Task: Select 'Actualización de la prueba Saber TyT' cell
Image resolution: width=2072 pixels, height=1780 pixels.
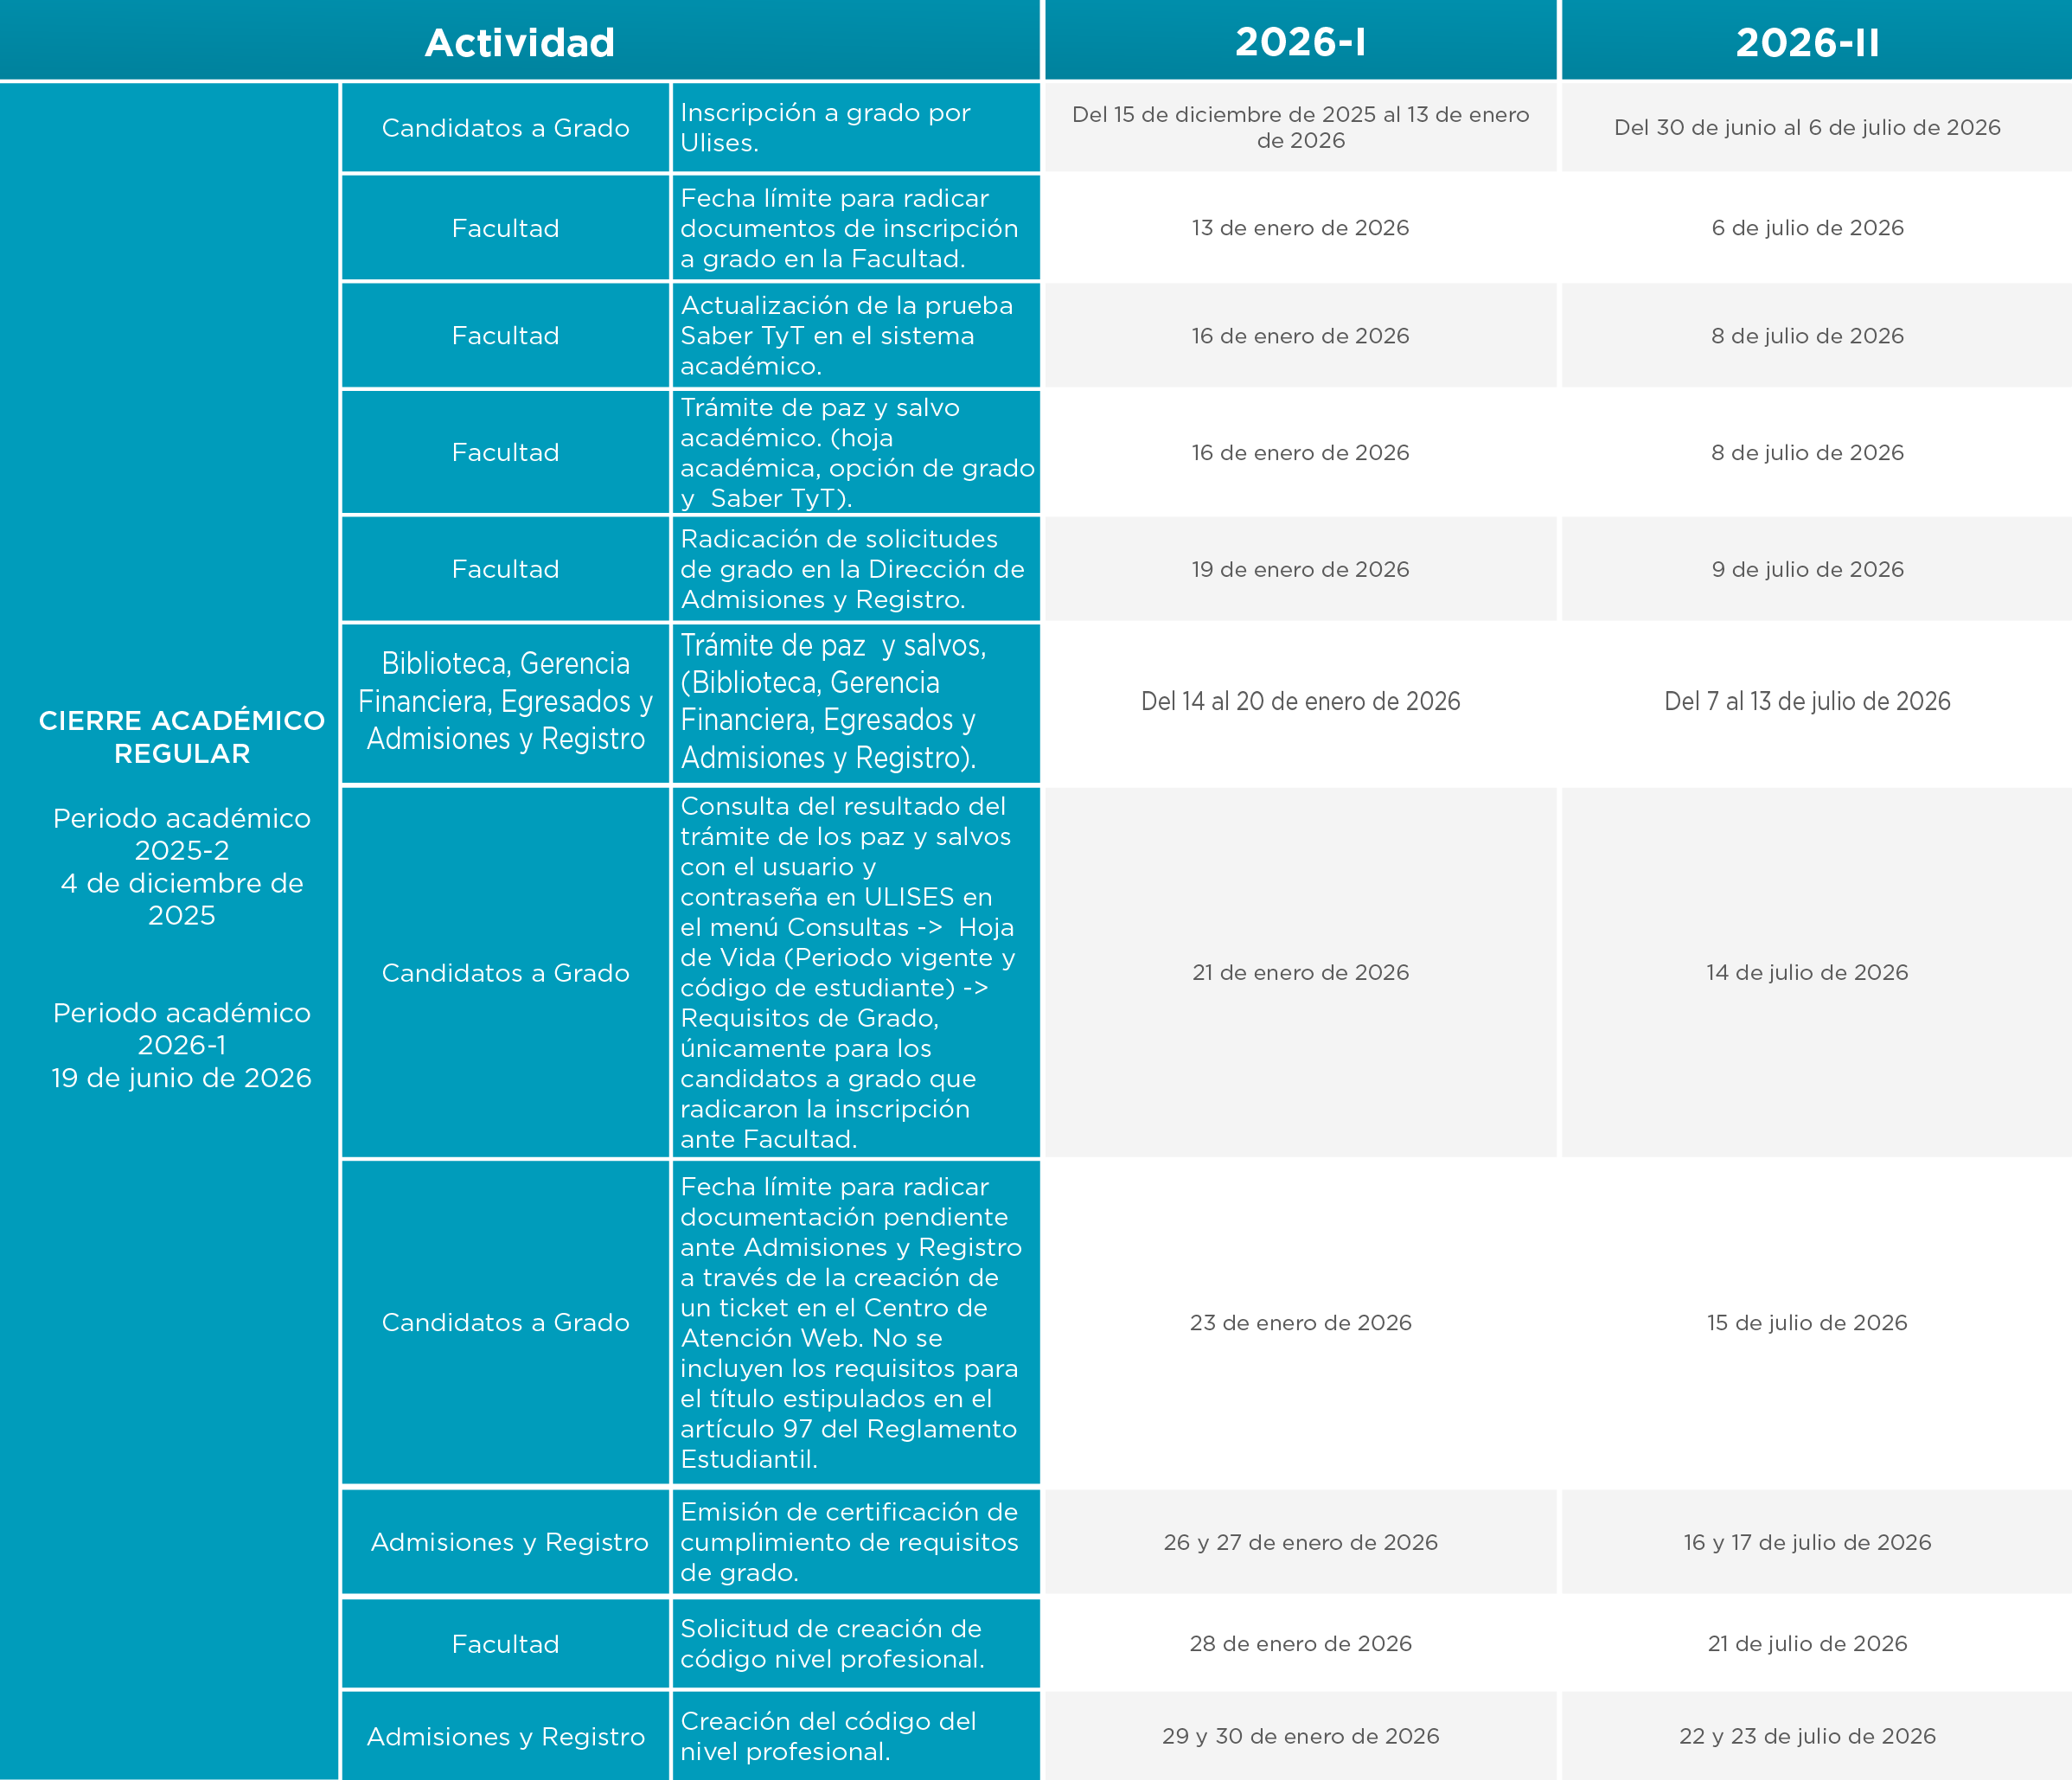Action: click(x=856, y=336)
